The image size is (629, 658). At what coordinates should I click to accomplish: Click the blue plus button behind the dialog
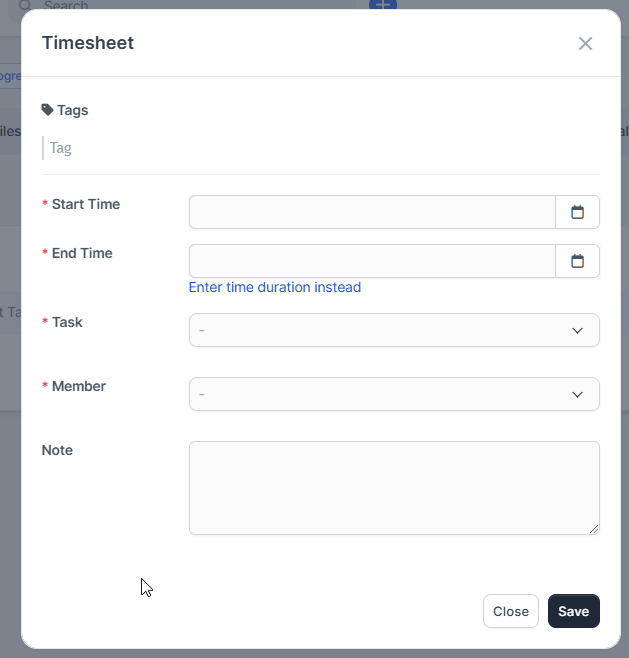point(383,4)
